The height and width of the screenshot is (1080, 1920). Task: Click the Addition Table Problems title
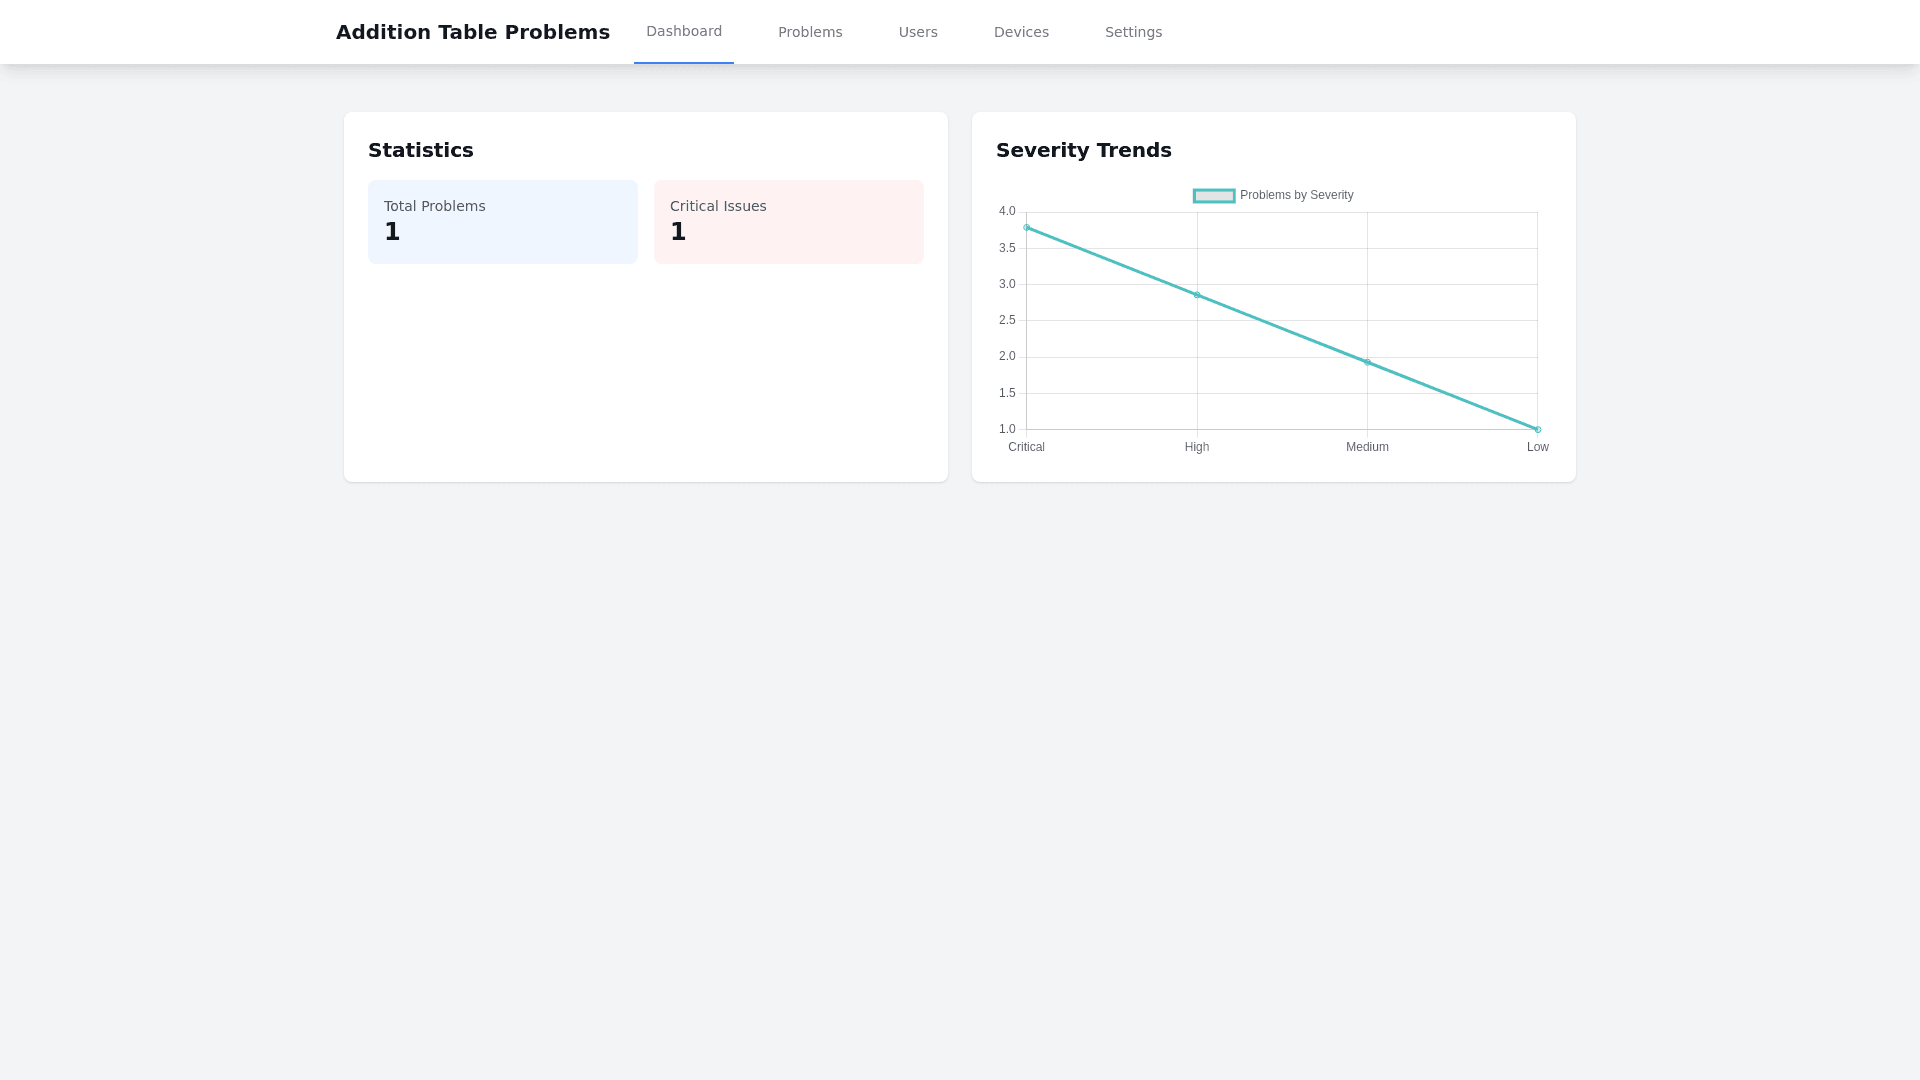point(473,32)
